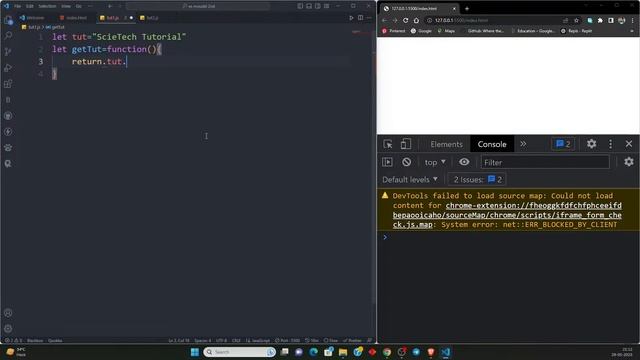
Task: Clear the console with the ban icon
Action: pyautogui.click(x=406, y=162)
